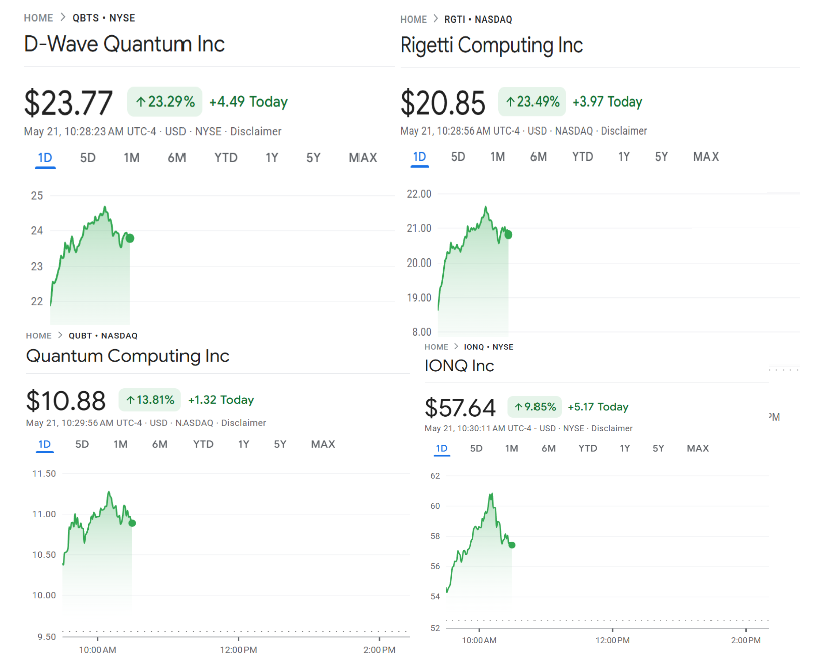
Task: Go to HOME from QBTS breadcrumb
Action: click(x=38, y=18)
